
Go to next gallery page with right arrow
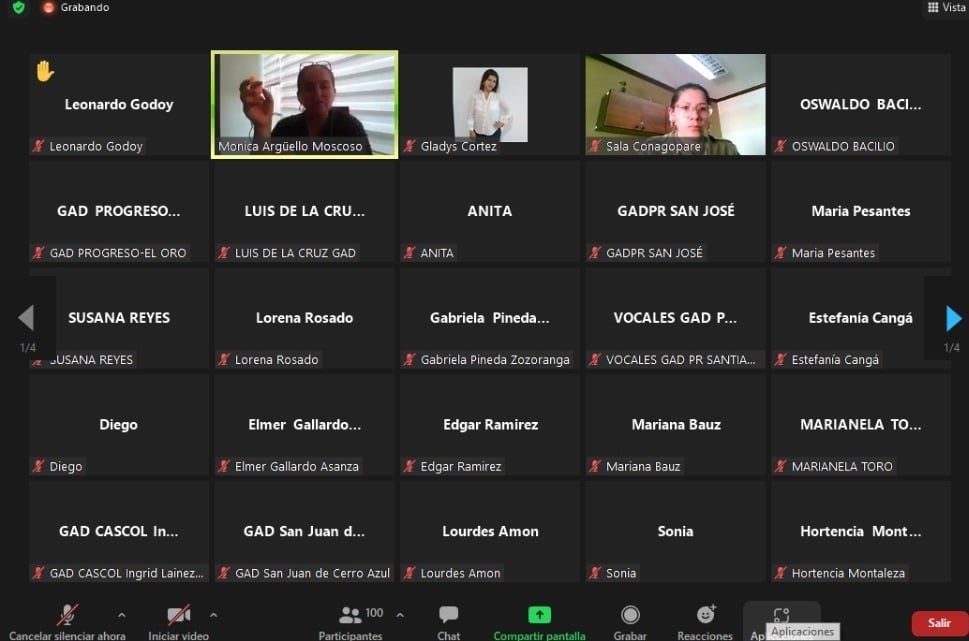953,319
